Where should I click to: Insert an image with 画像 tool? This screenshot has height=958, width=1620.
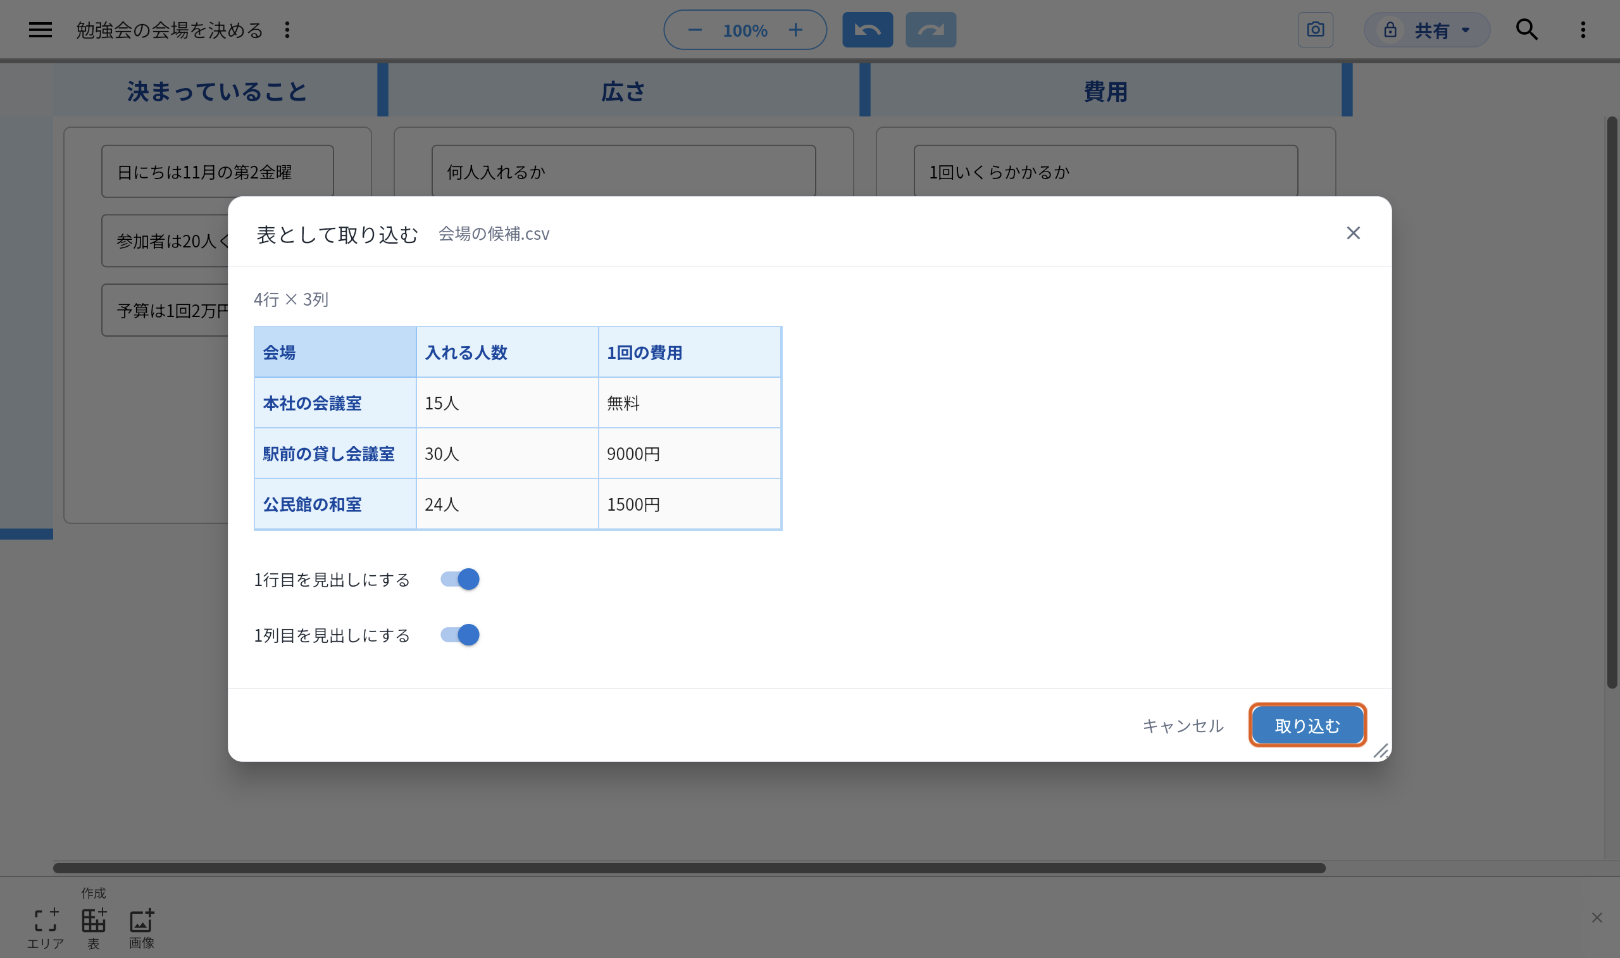click(142, 927)
